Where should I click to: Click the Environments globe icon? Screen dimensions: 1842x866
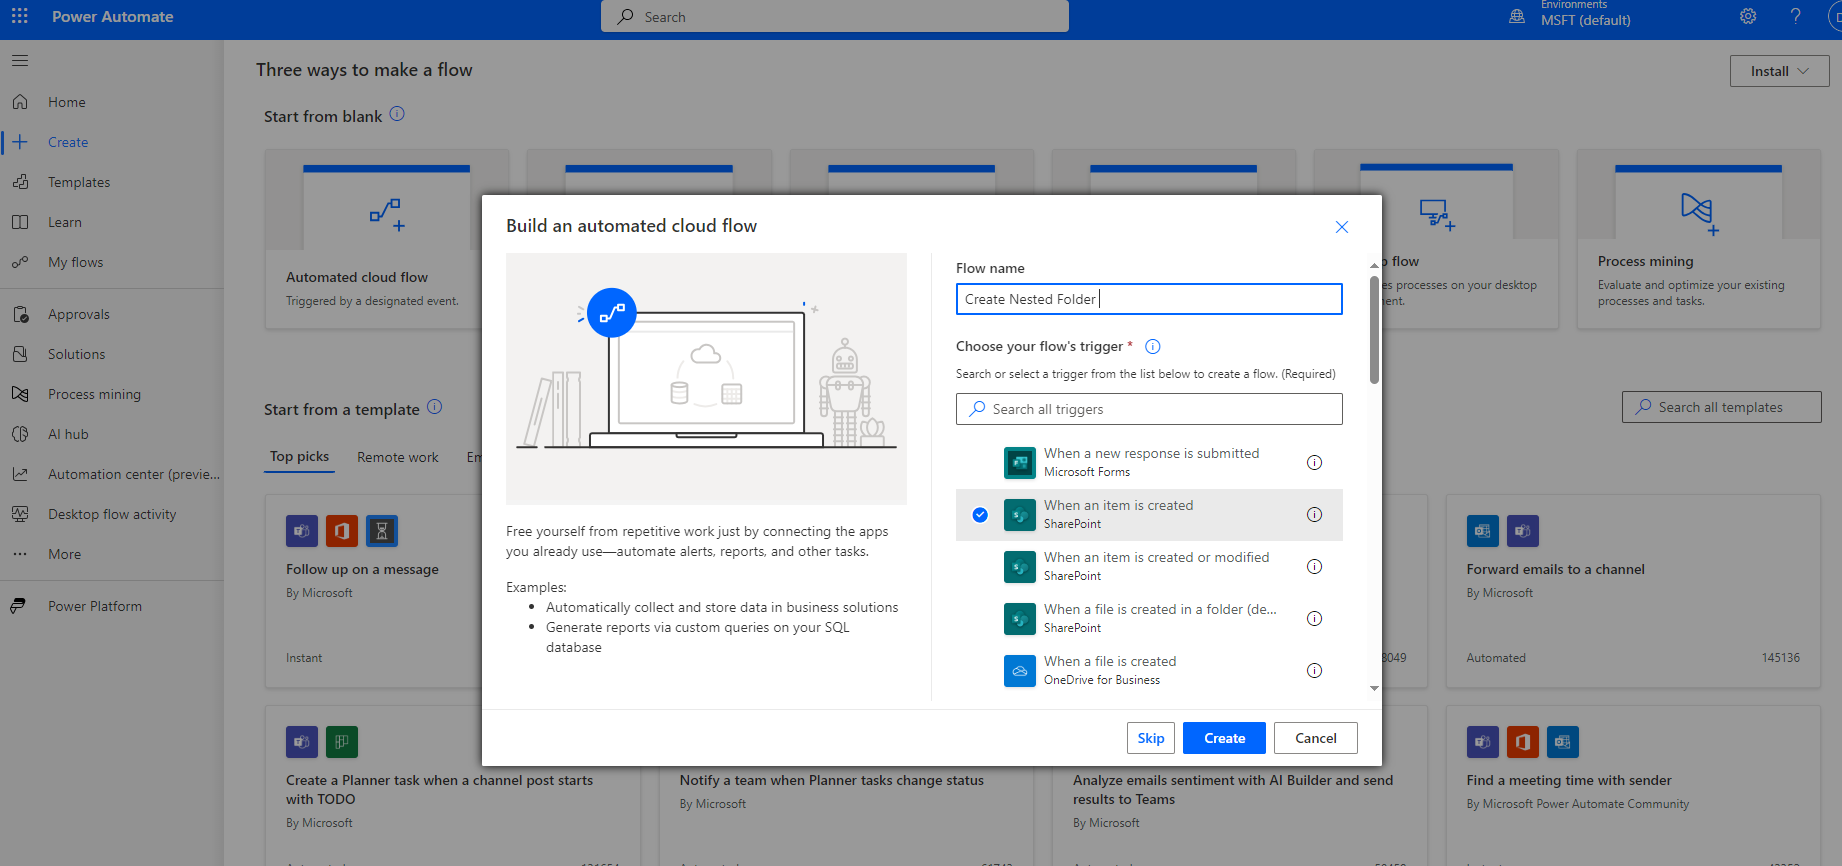pos(1517,17)
